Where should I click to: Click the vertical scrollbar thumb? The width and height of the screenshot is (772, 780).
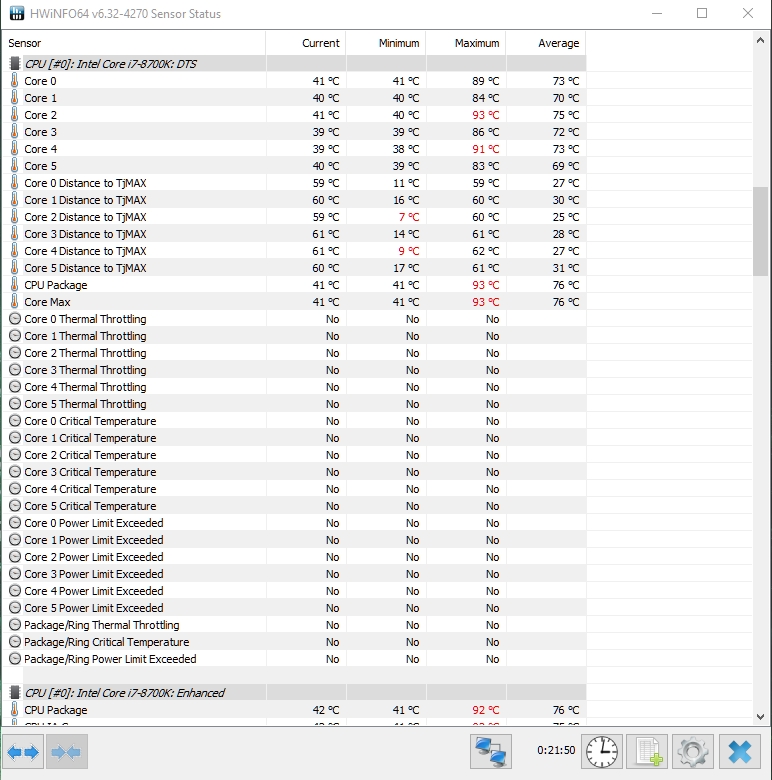pos(760,231)
